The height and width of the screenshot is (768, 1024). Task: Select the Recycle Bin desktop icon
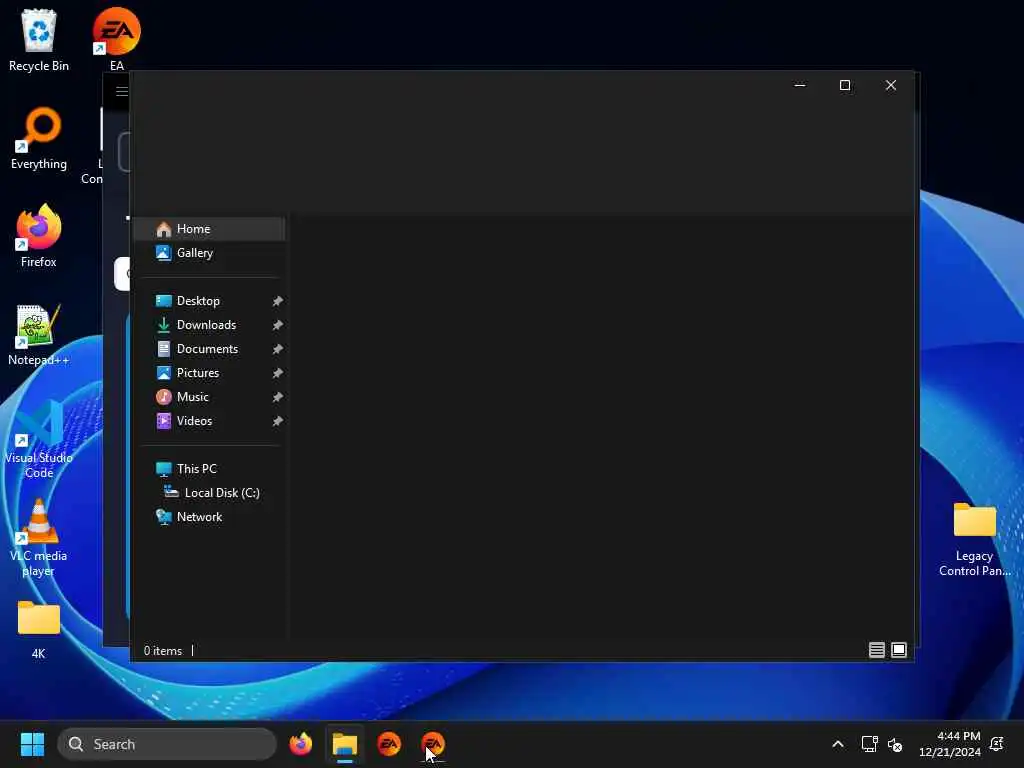pyautogui.click(x=39, y=40)
